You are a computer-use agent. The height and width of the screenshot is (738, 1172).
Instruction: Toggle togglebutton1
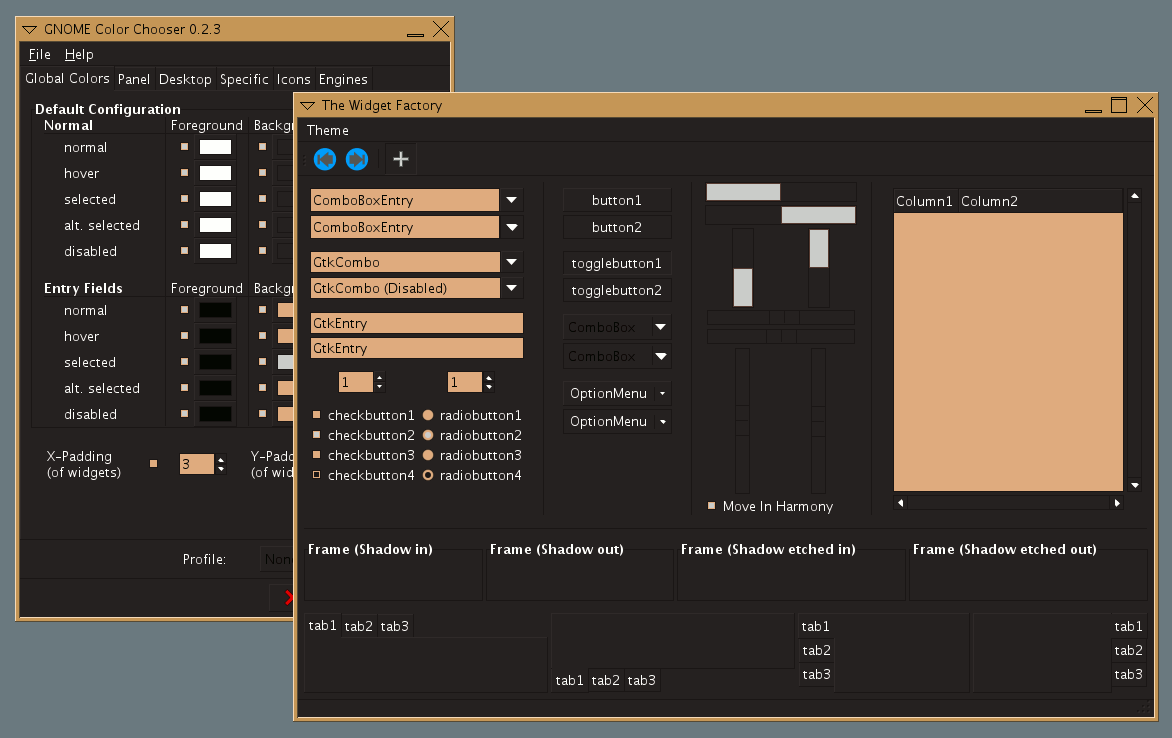[x=617, y=263]
